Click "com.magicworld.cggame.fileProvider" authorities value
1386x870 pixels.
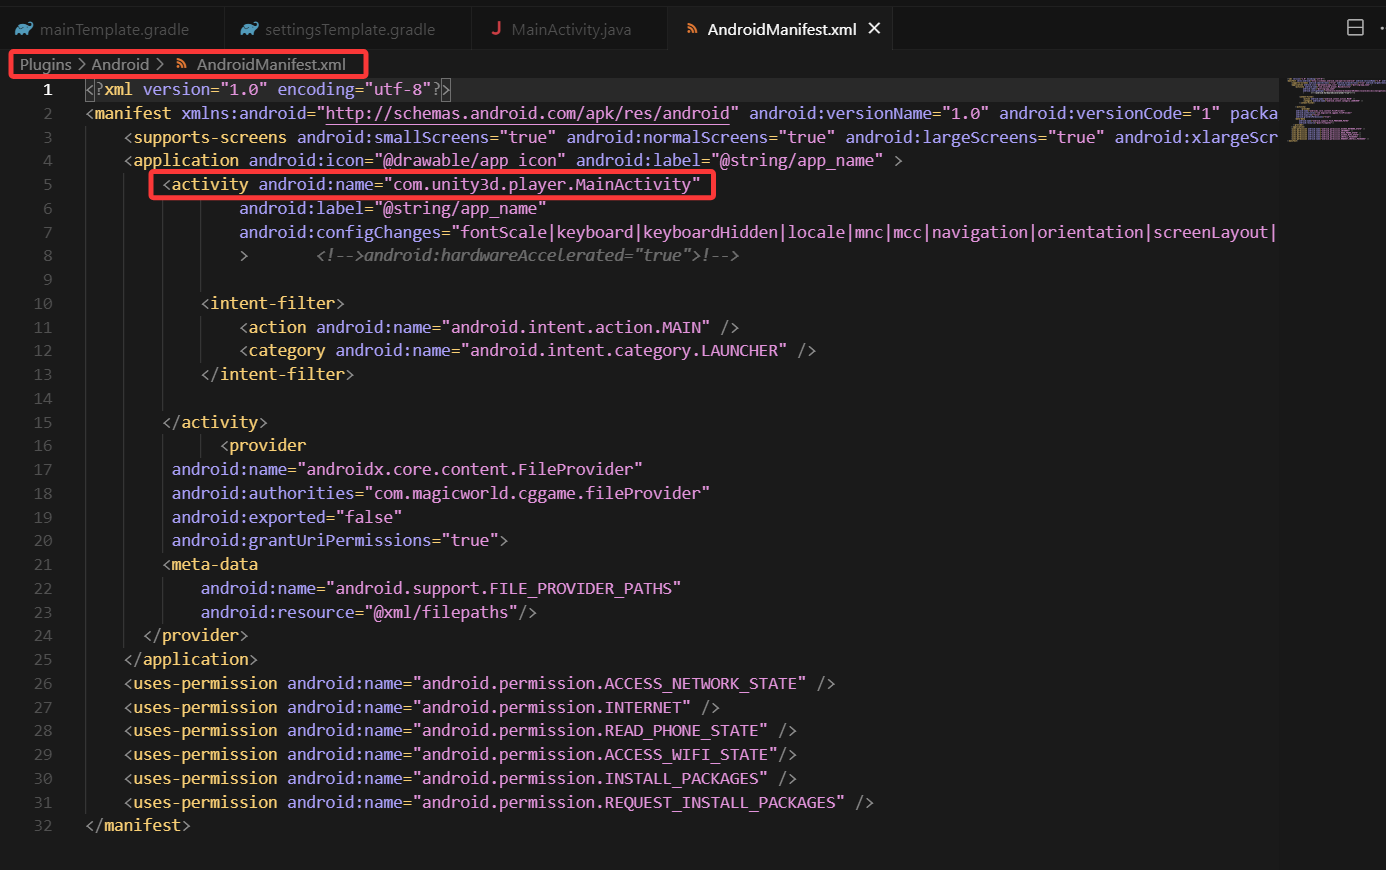(537, 493)
